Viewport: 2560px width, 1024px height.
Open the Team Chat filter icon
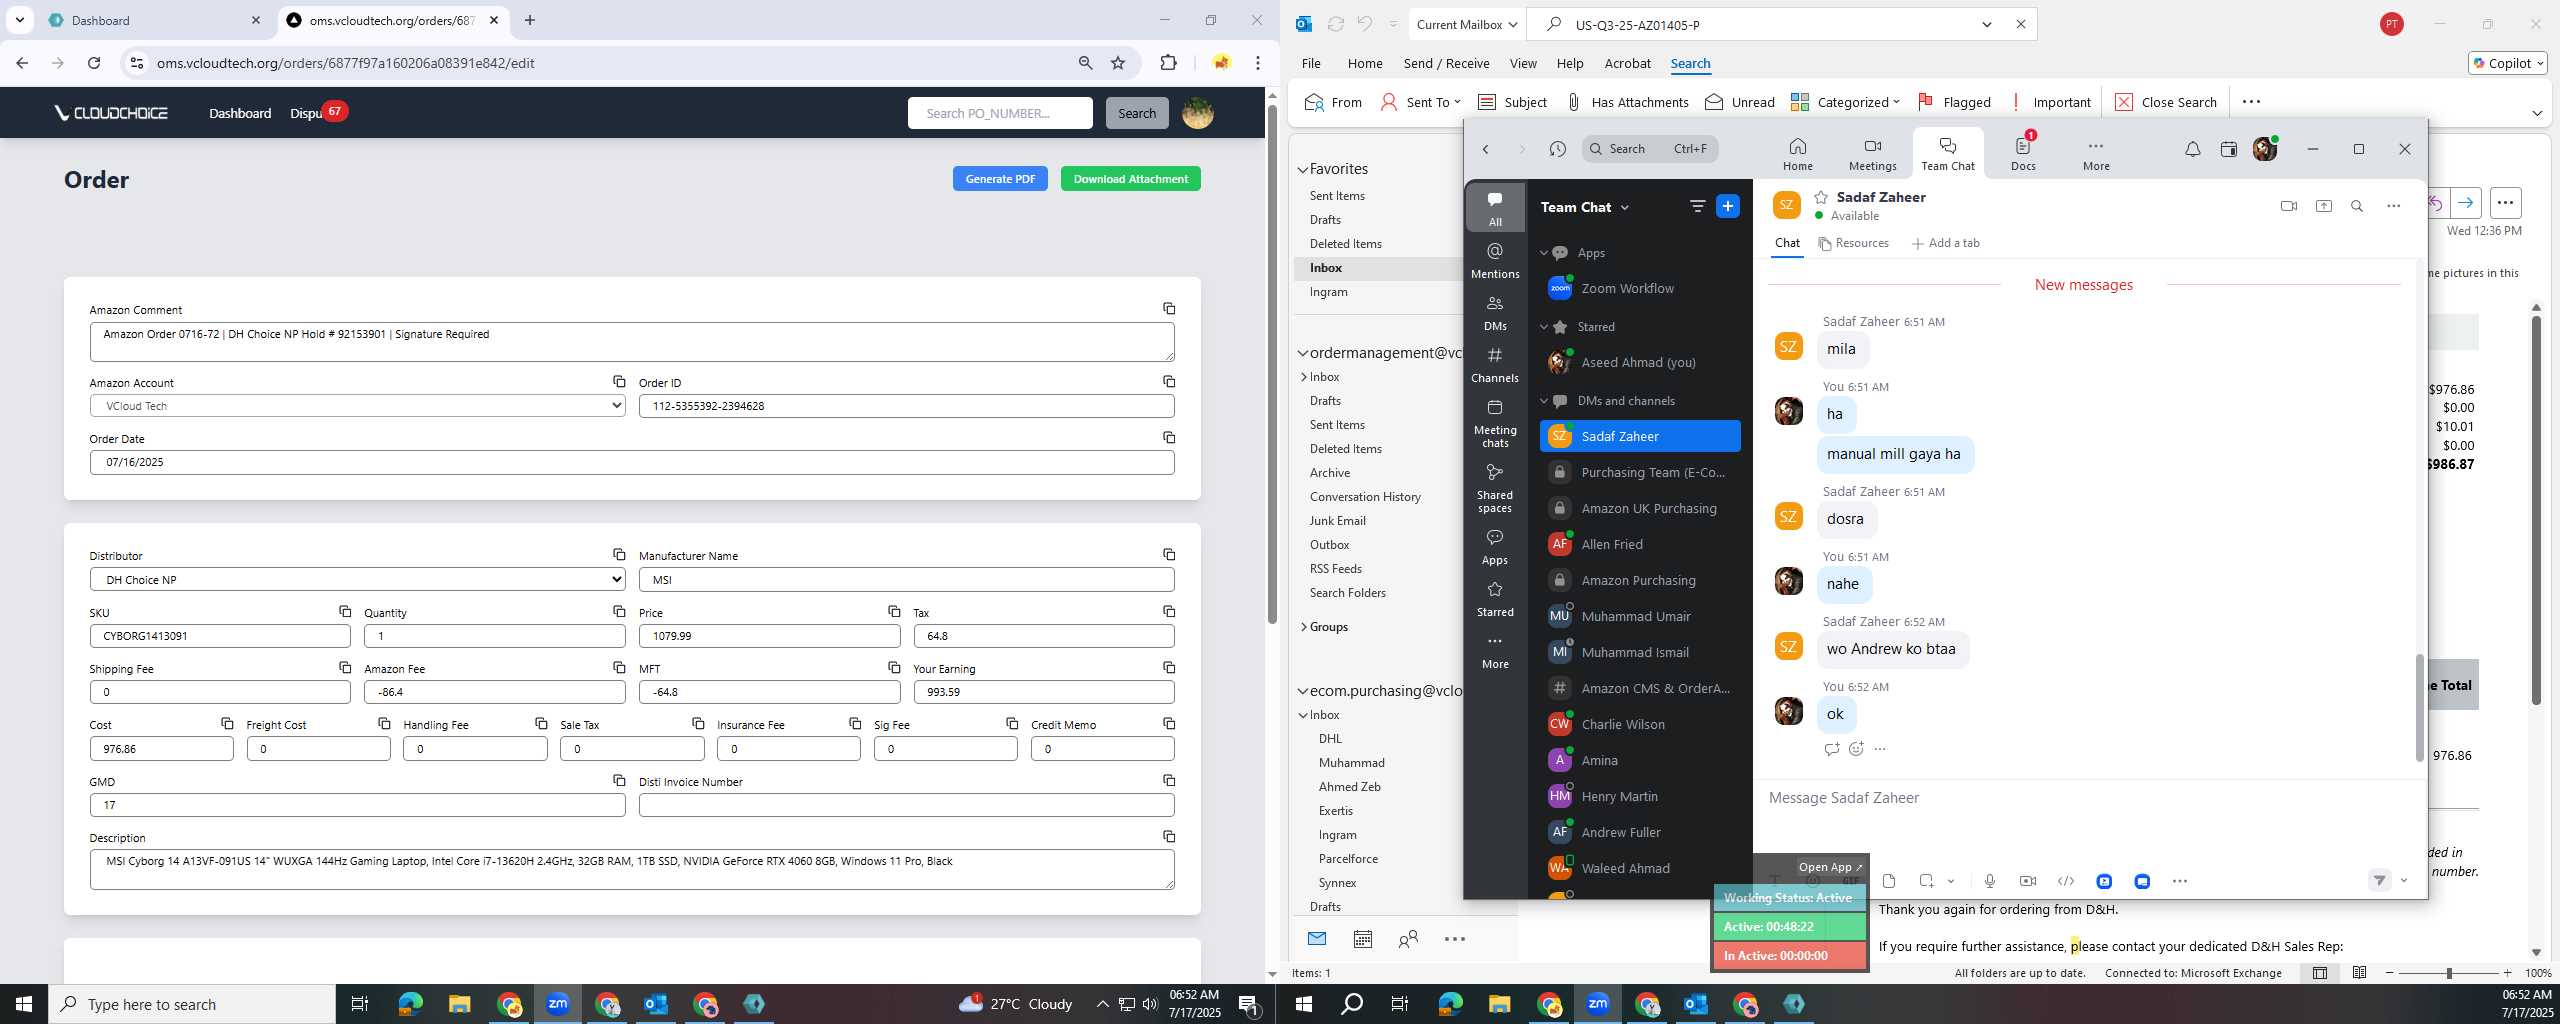click(1697, 206)
